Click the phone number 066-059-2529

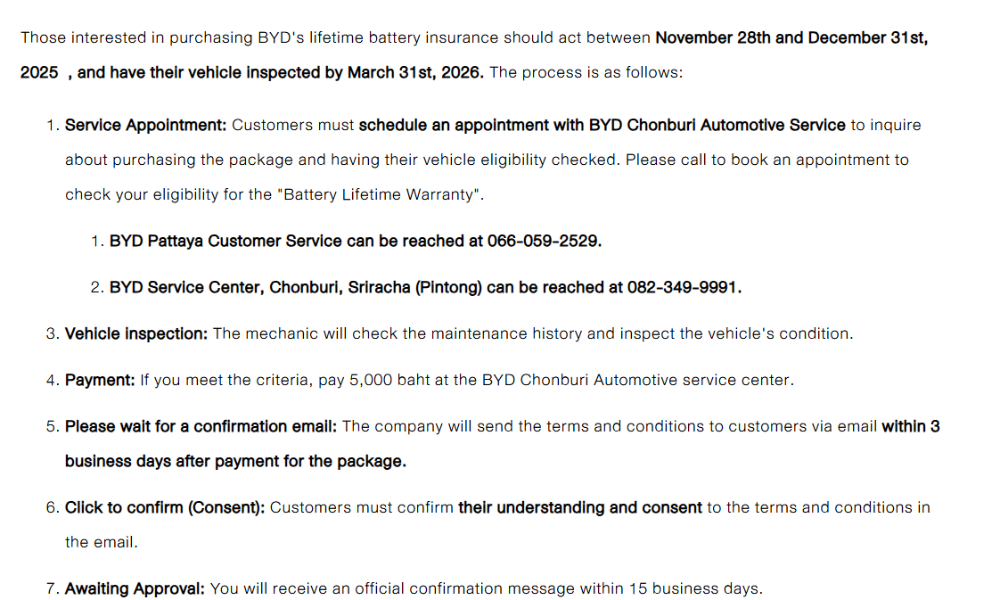click(544, 241)
